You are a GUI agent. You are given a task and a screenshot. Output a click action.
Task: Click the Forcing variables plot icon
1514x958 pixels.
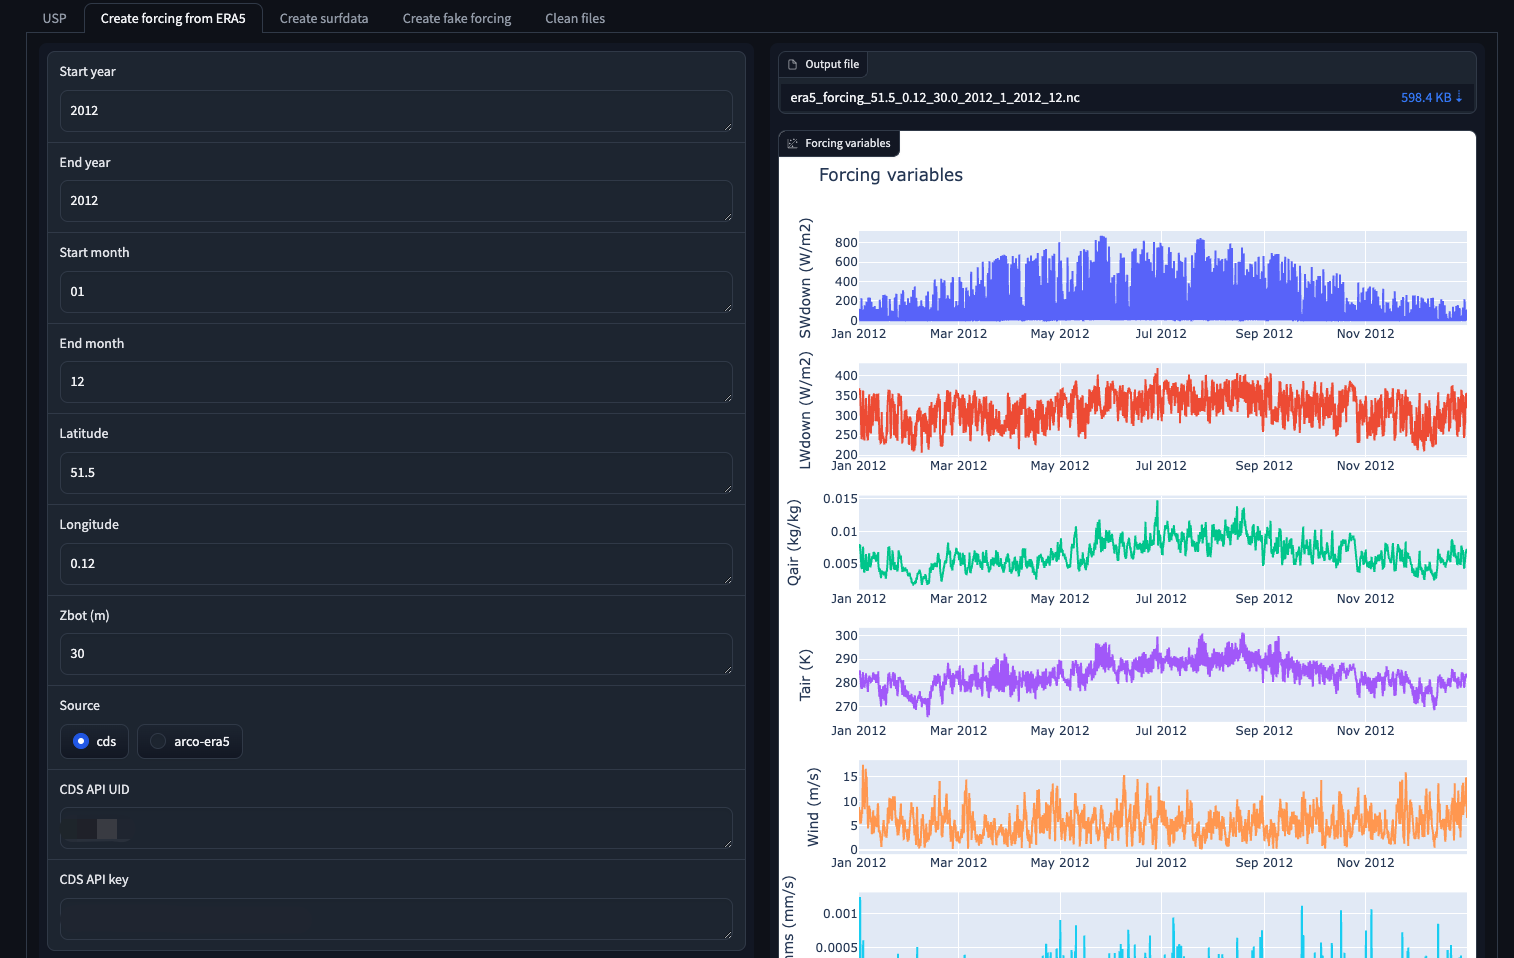(x=793, y=143)
